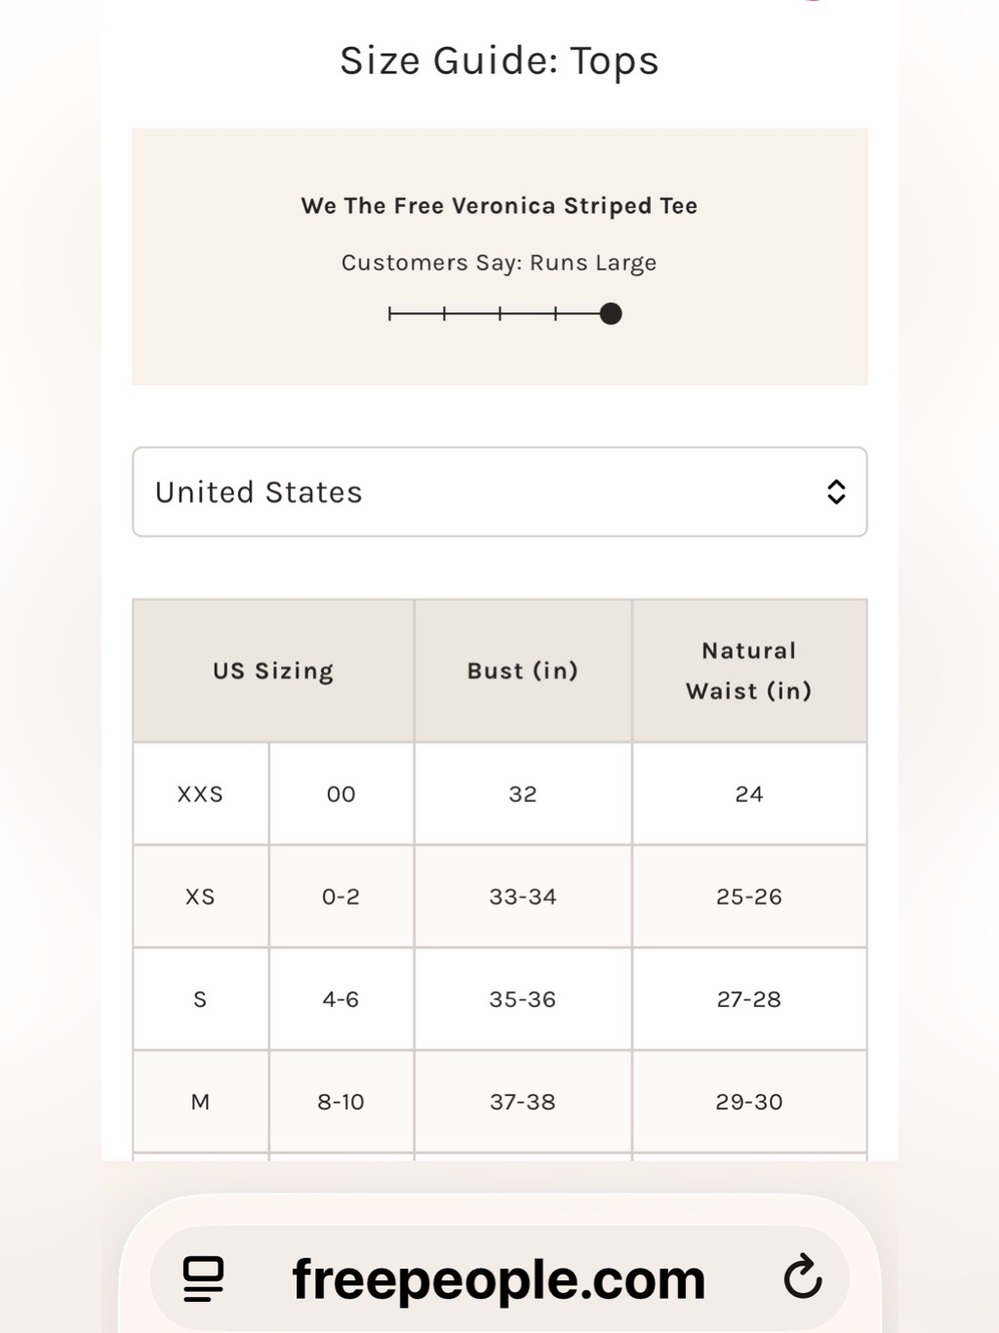Tap the Natural Waist (in) column header
Viewport: 999px width, 1333px height.
[x=749, y=671]
